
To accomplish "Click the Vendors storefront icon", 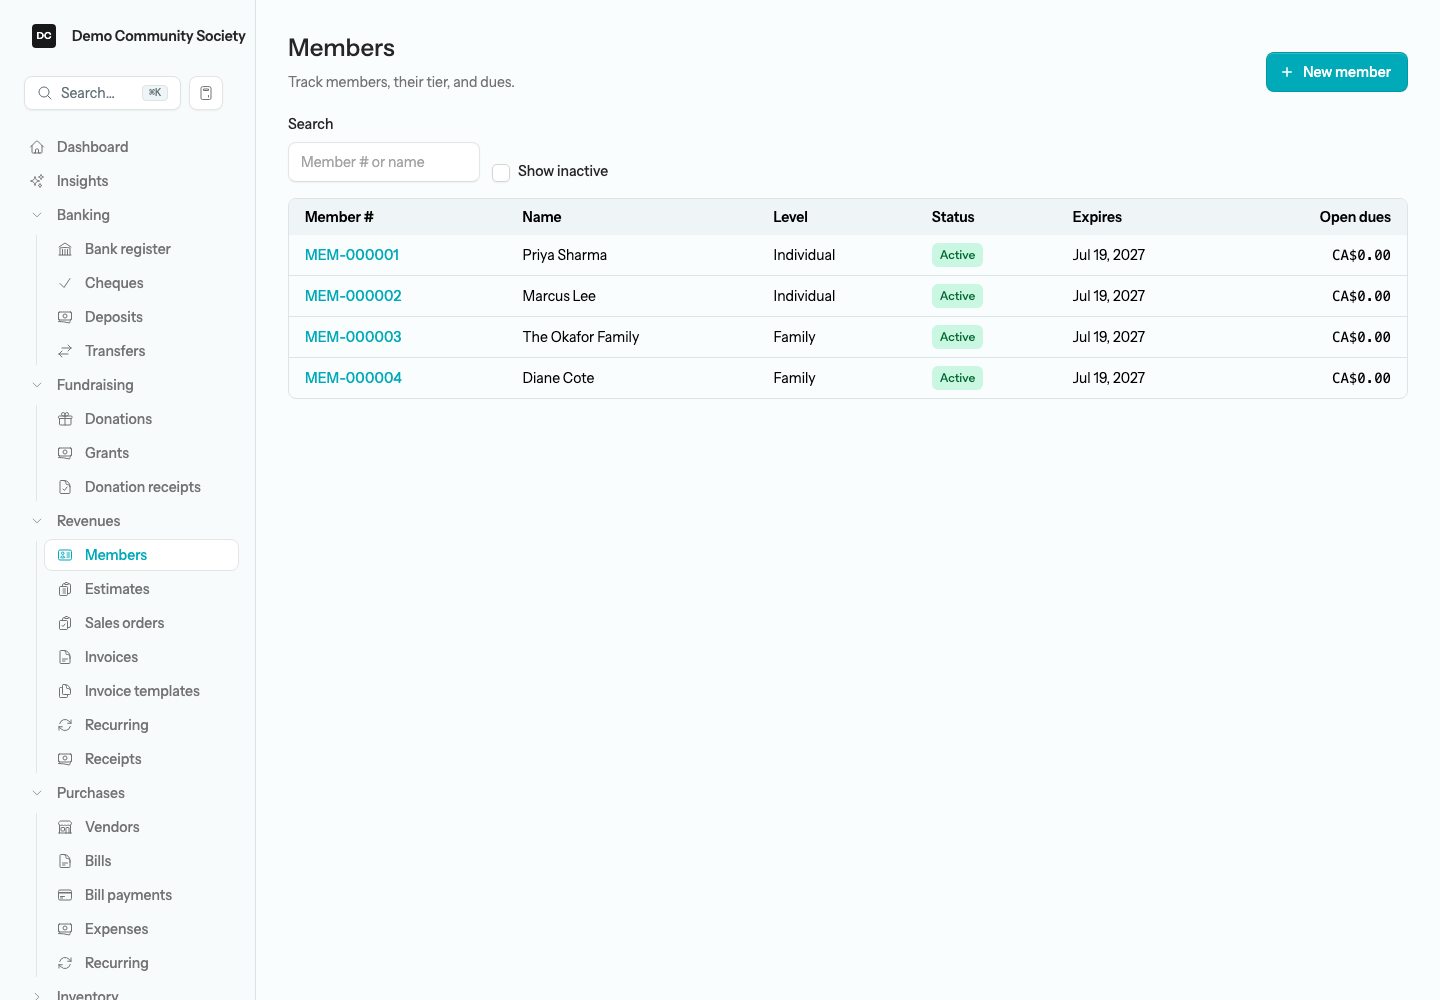I will click(65, 827).
